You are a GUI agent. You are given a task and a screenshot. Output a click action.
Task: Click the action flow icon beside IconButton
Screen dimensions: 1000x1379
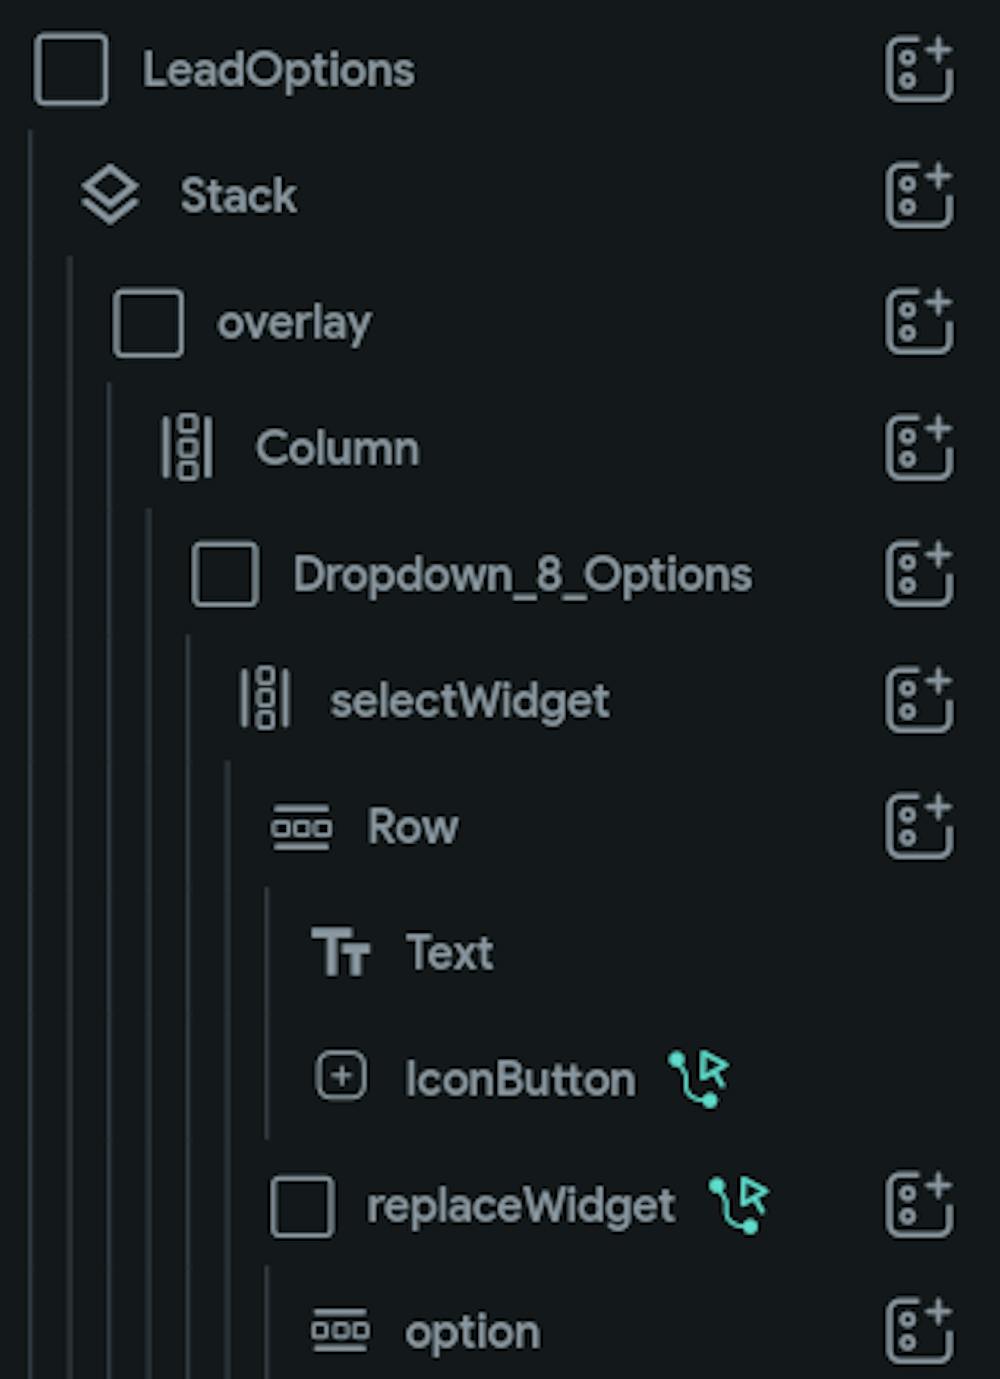point(699,1078)
